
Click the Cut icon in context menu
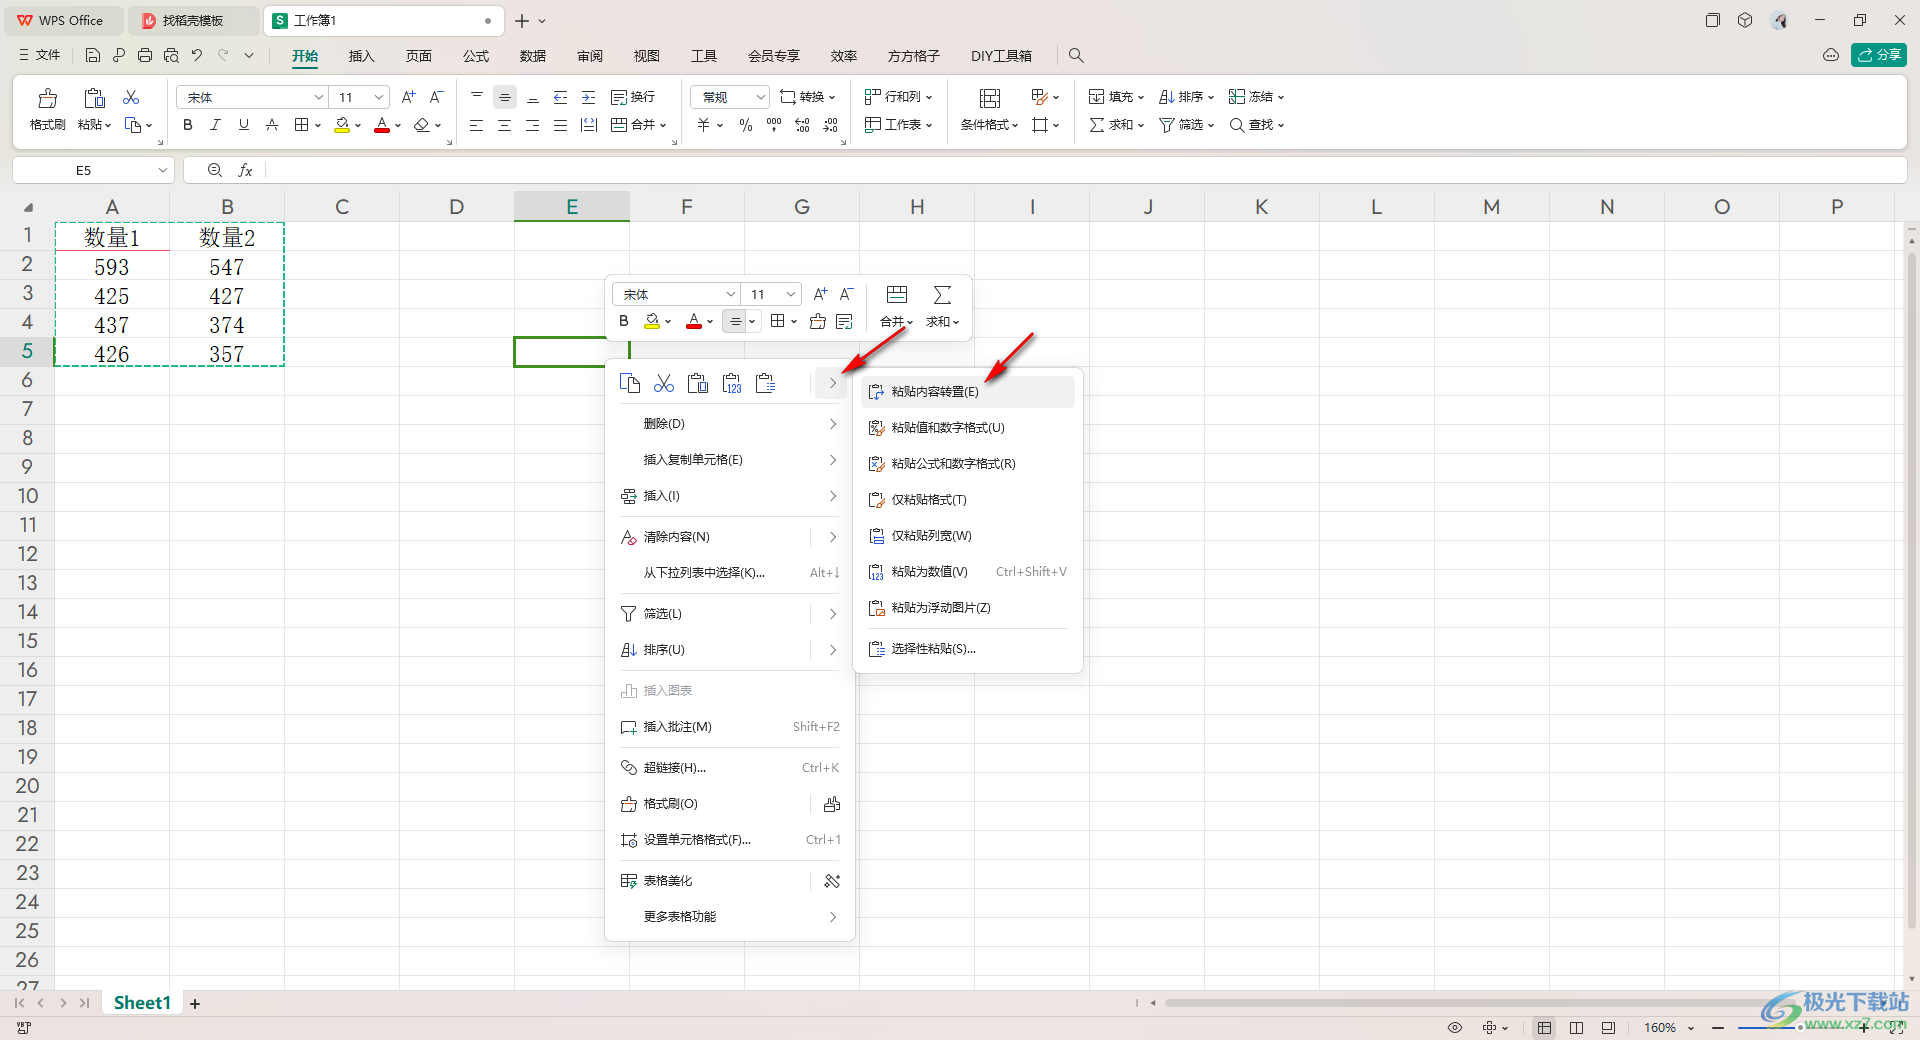(664, 383)
